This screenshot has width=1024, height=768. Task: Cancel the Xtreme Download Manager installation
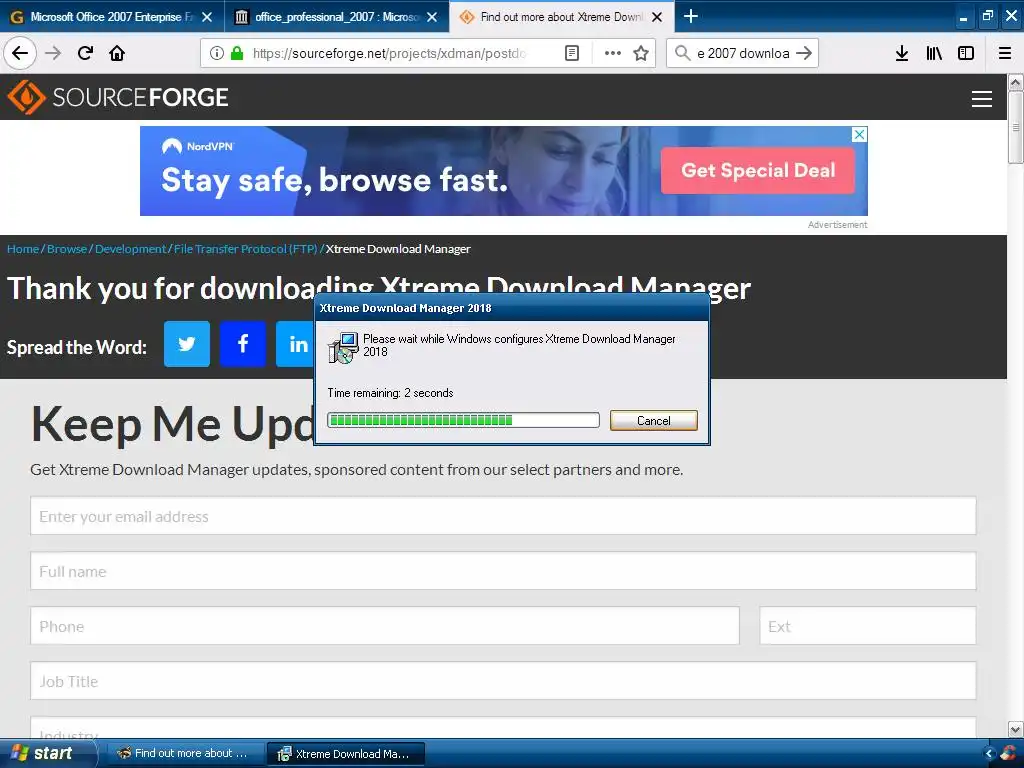click(x=654, y=421)
